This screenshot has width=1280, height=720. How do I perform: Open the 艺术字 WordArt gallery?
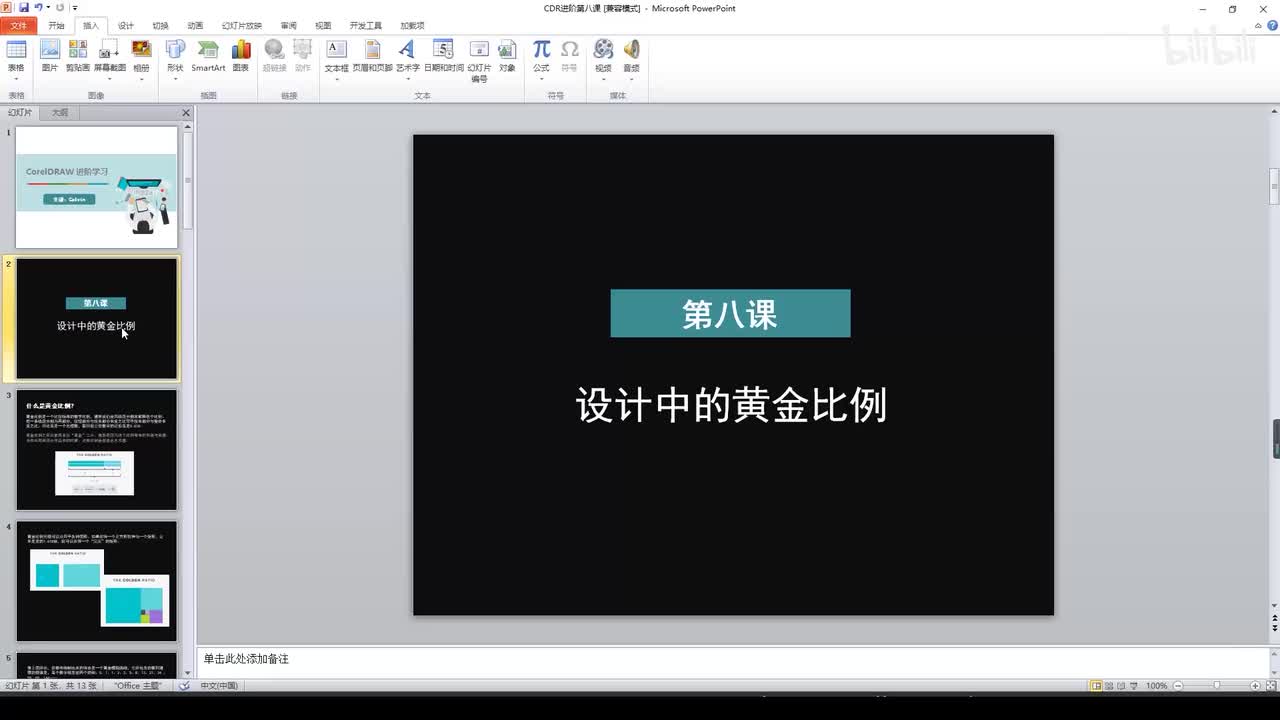(x=407, y=60)
